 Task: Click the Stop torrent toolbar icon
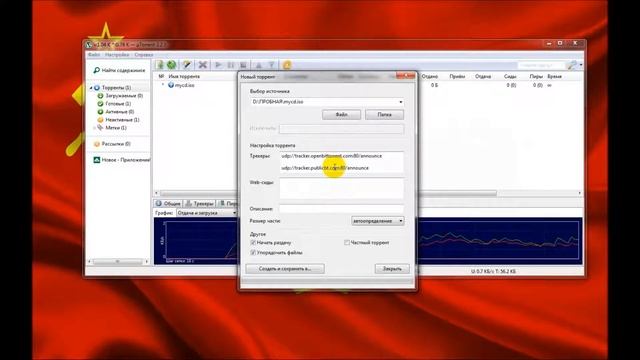point(243,65)
